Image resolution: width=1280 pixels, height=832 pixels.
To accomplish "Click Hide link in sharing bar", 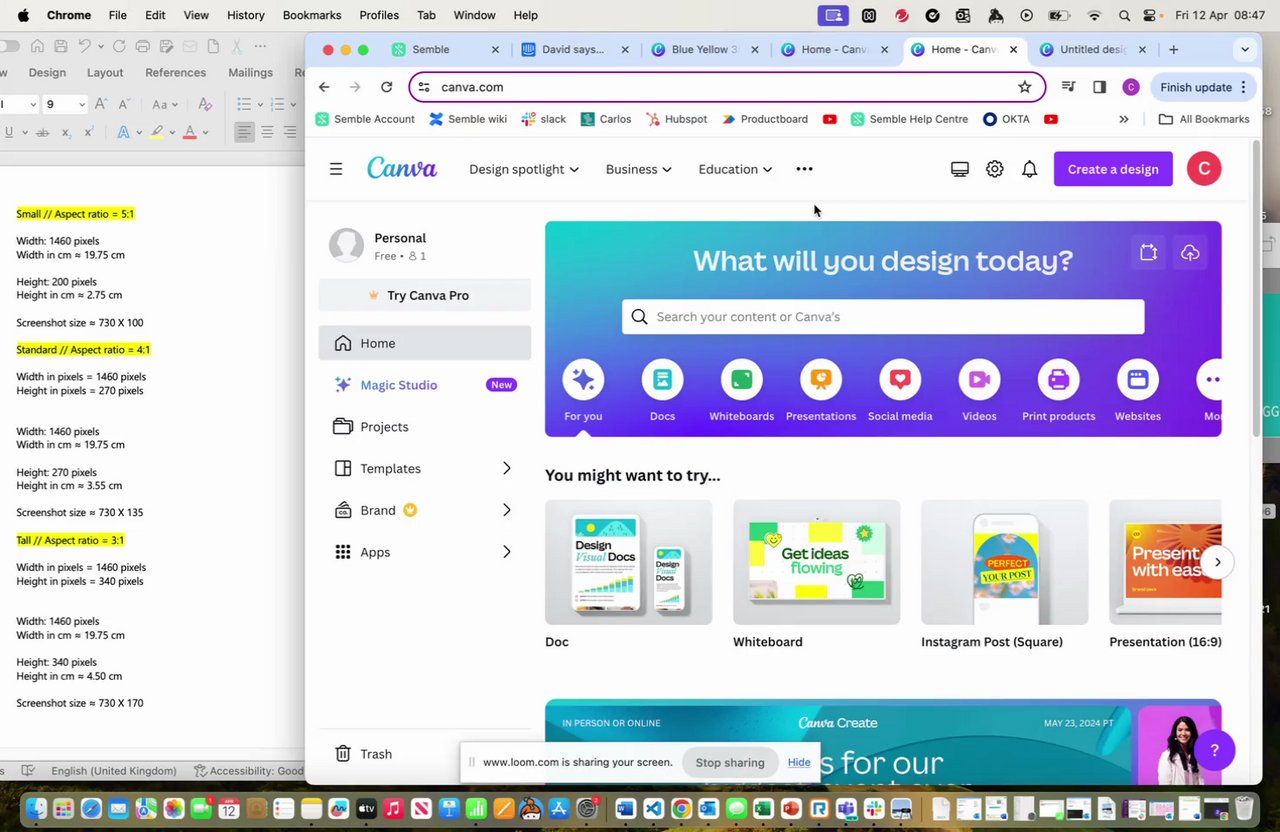I will (x=799, y=762).
